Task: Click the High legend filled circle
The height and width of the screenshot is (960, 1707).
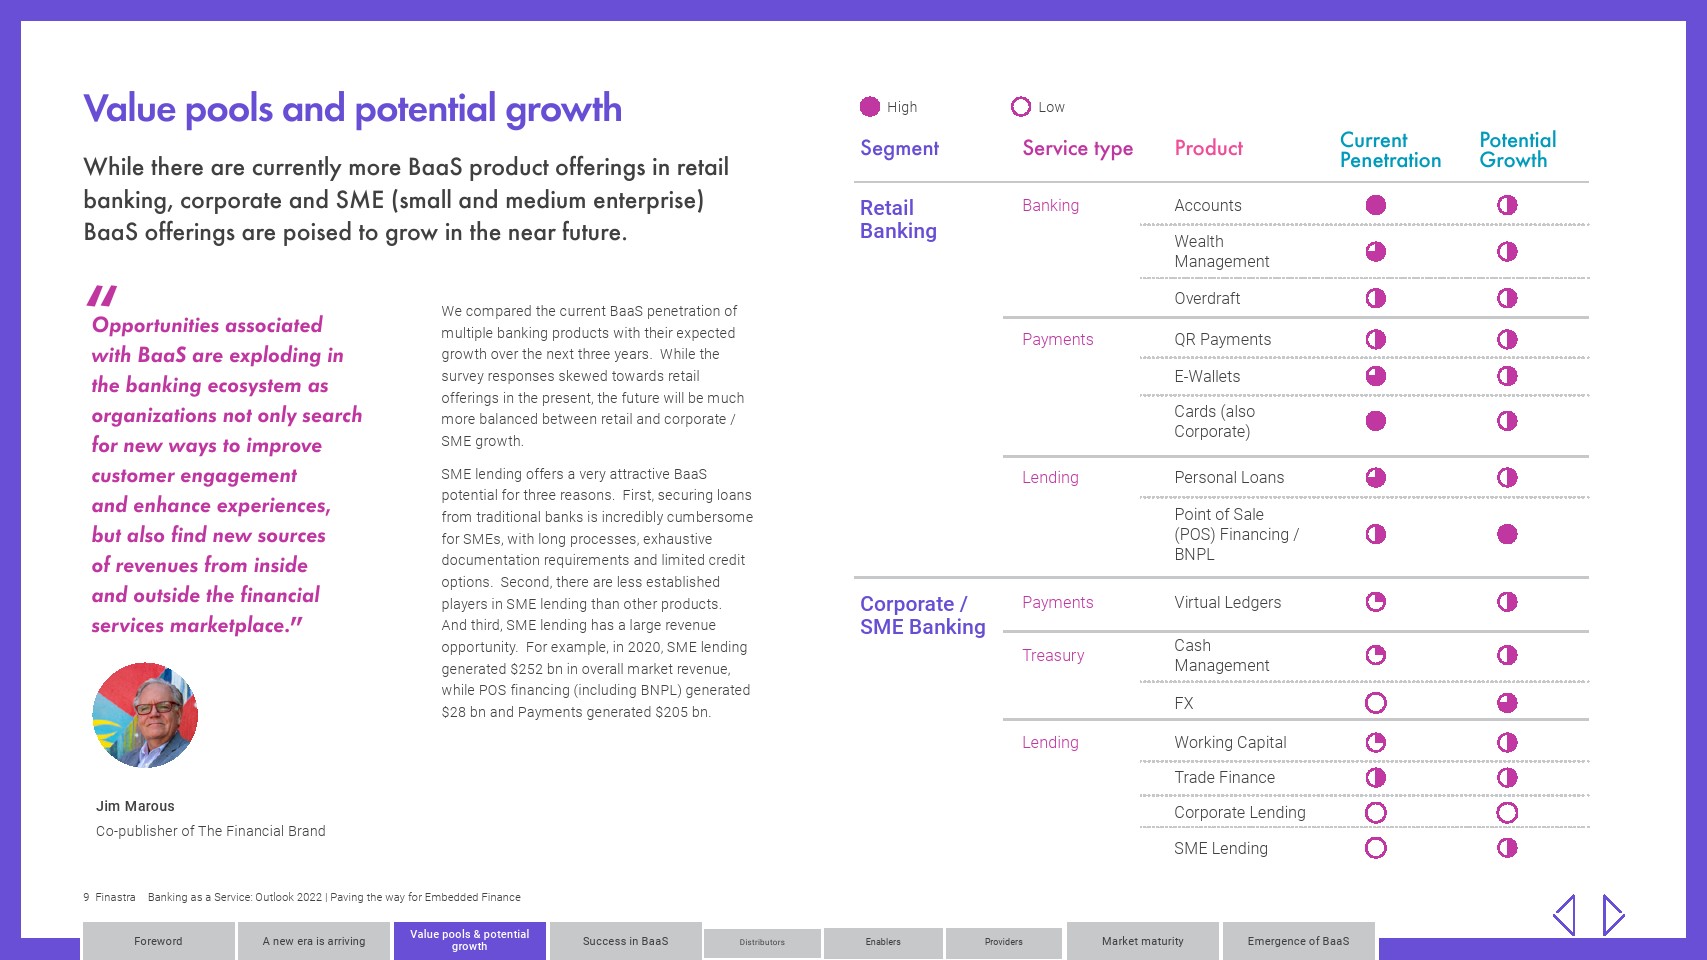Action: [870, 107]
